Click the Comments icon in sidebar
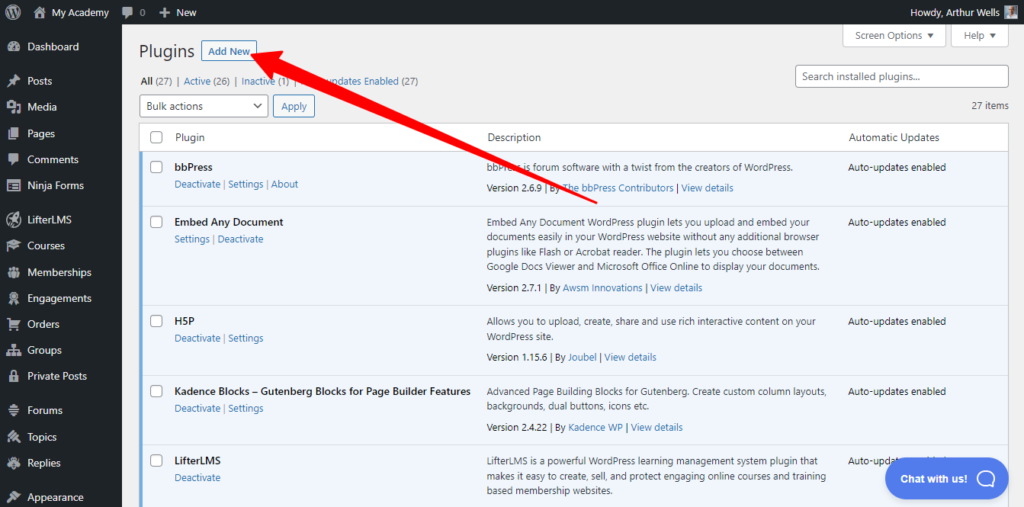This screenshot has height=507, width=1024. click(x=13, y=159)
